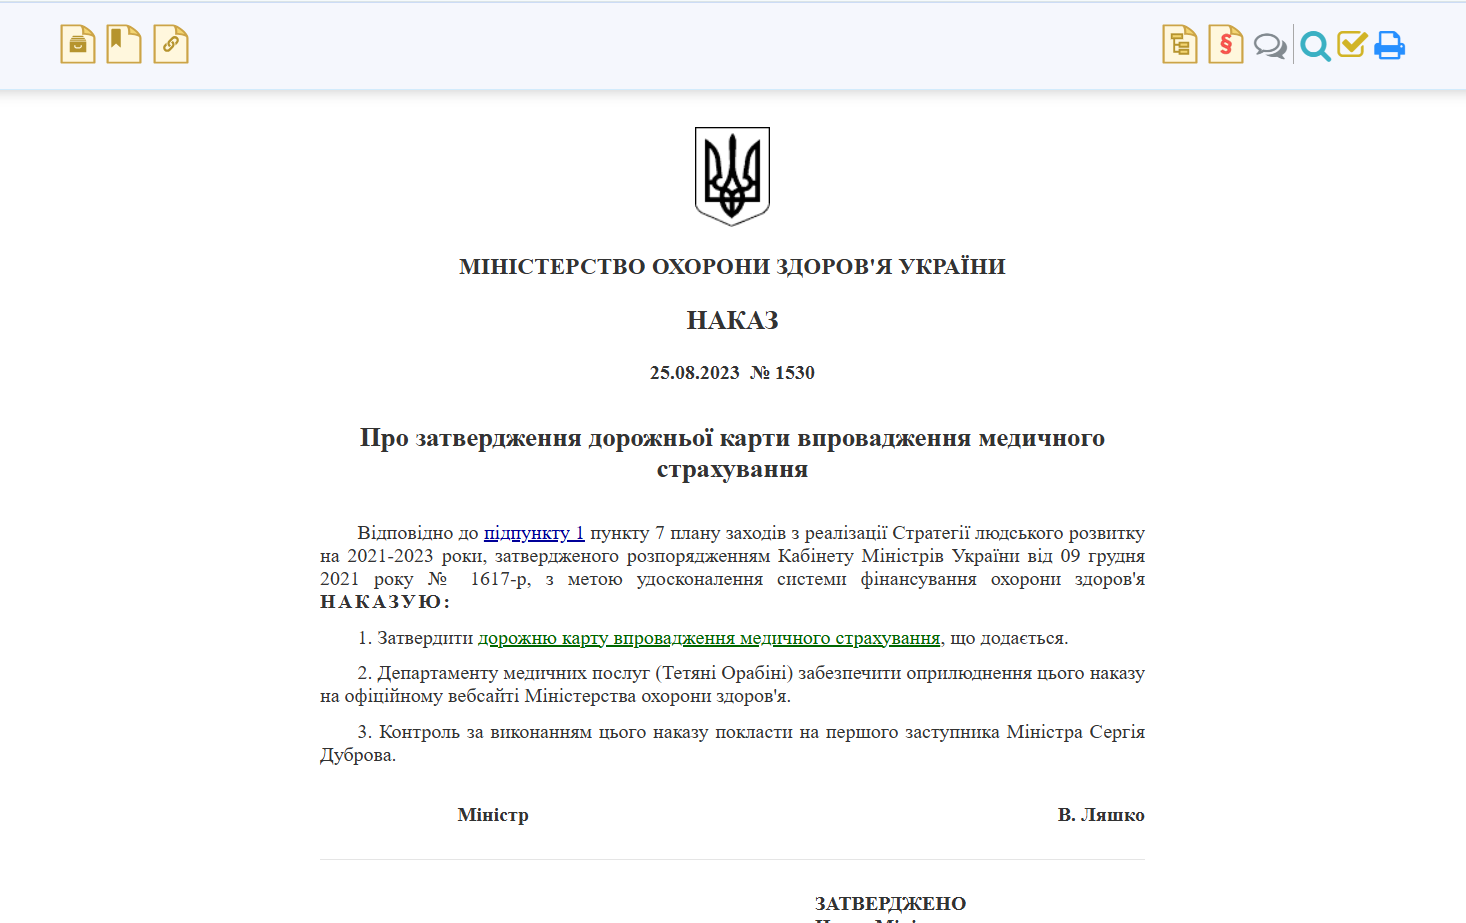Click the yellow checkmark box icon
The image size is (1466, 923).
(1352, 44)
